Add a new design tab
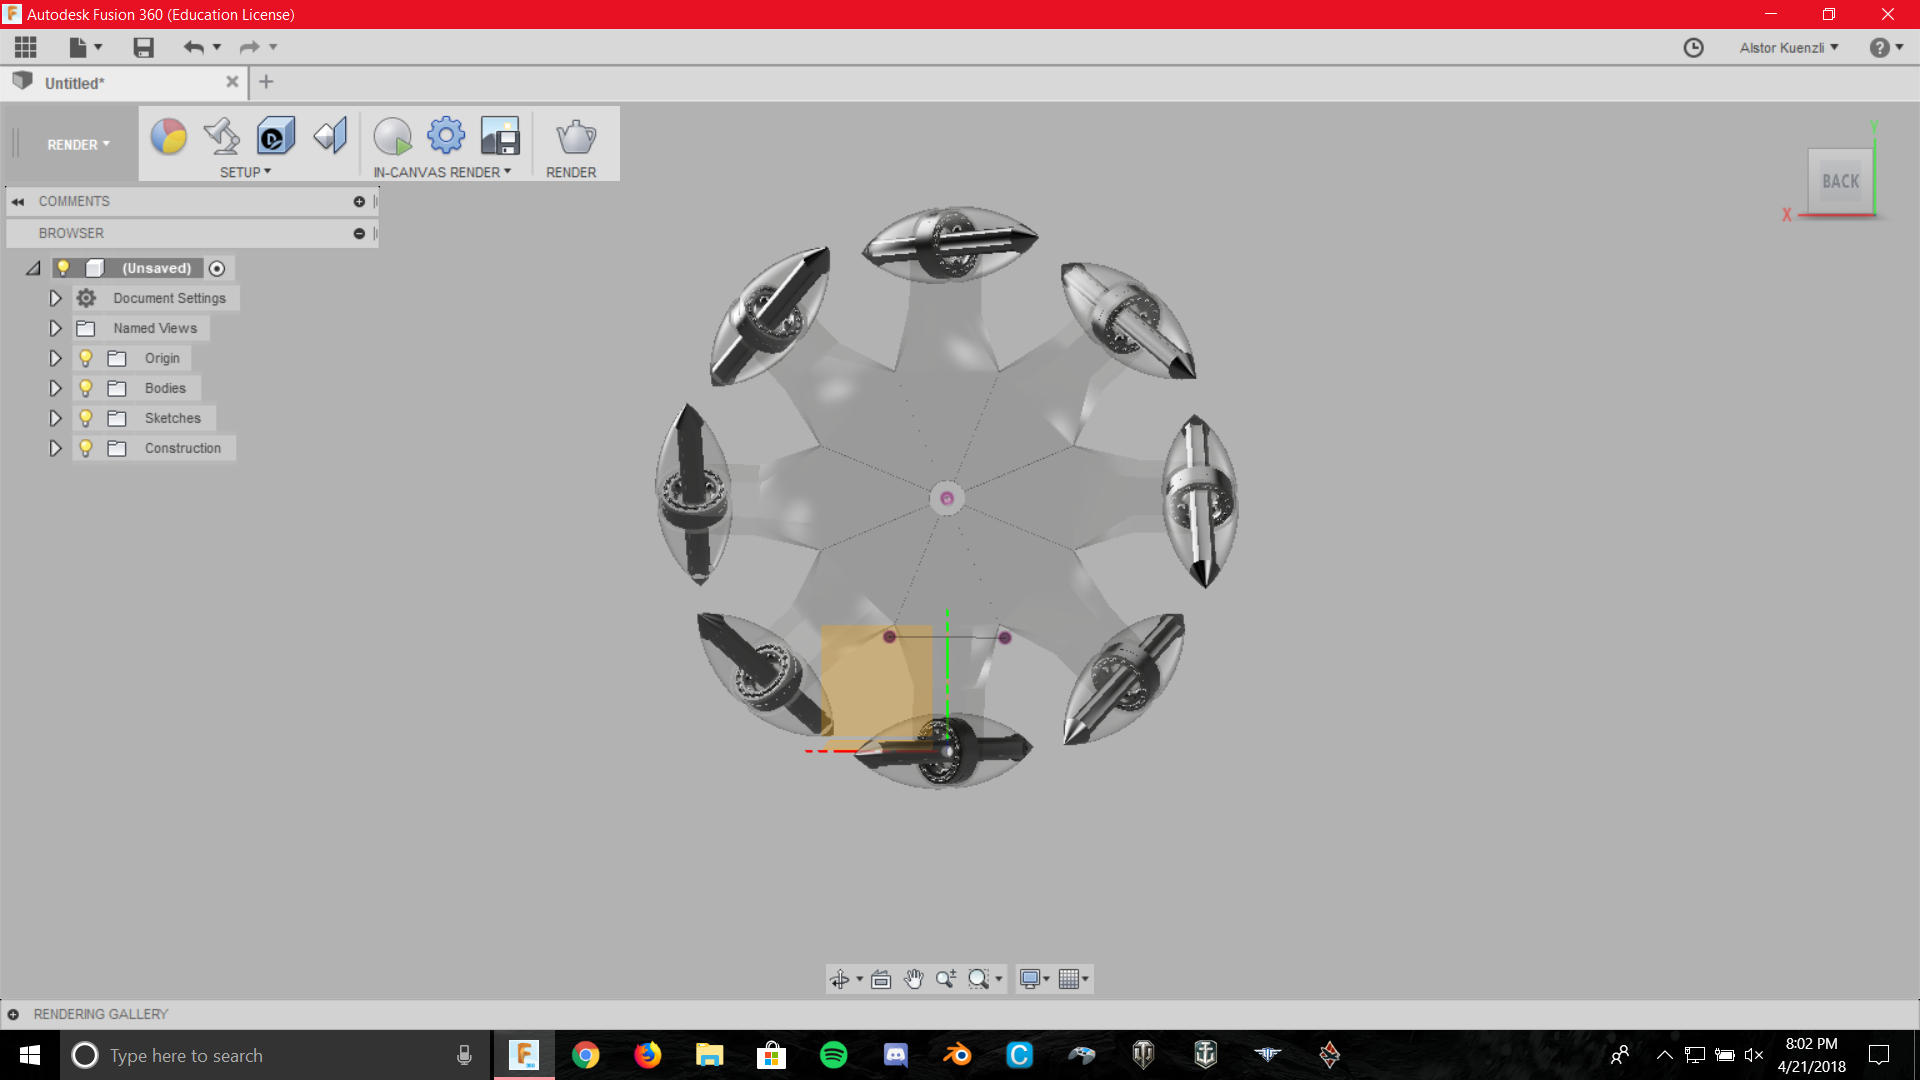This screenshot has height=1080, width=1920. click(266, 82)
